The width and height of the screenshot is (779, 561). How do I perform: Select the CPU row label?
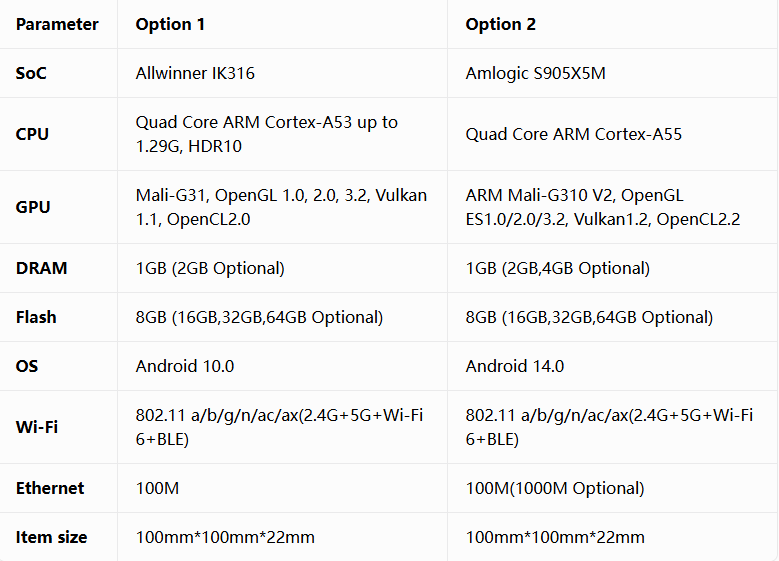32,134
